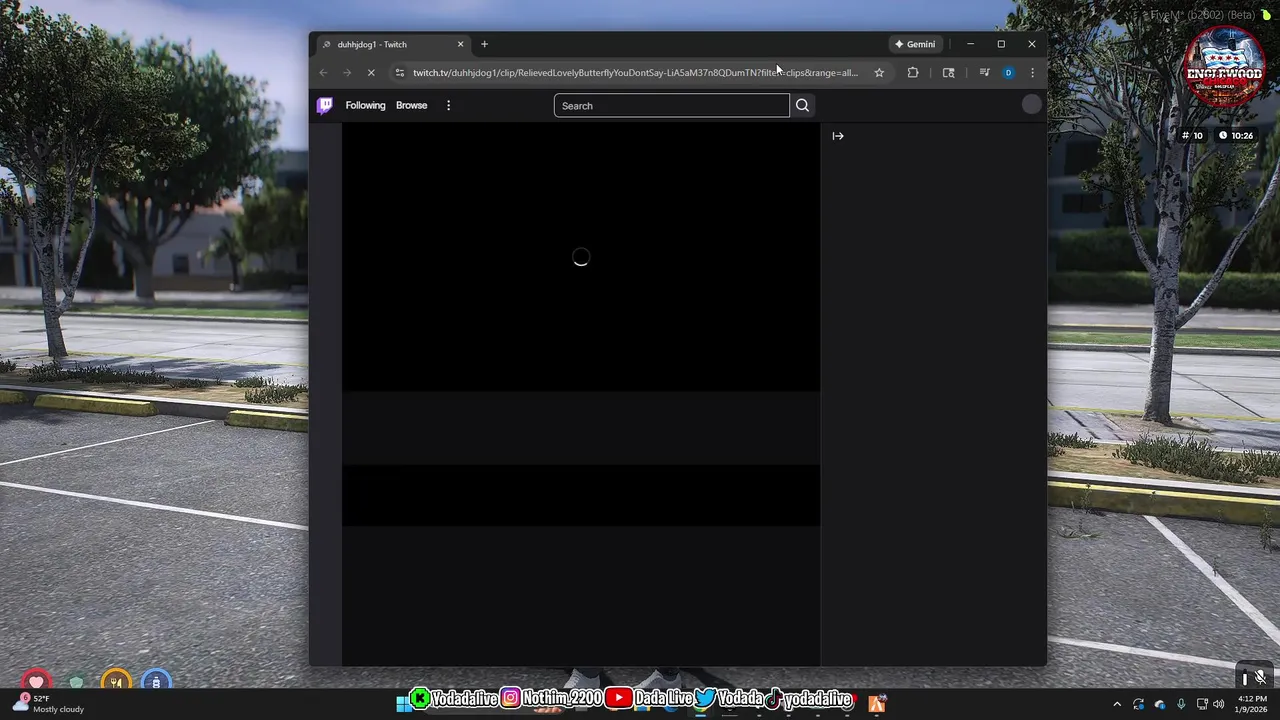Go back in Chrome history

(x=323, y=72)
